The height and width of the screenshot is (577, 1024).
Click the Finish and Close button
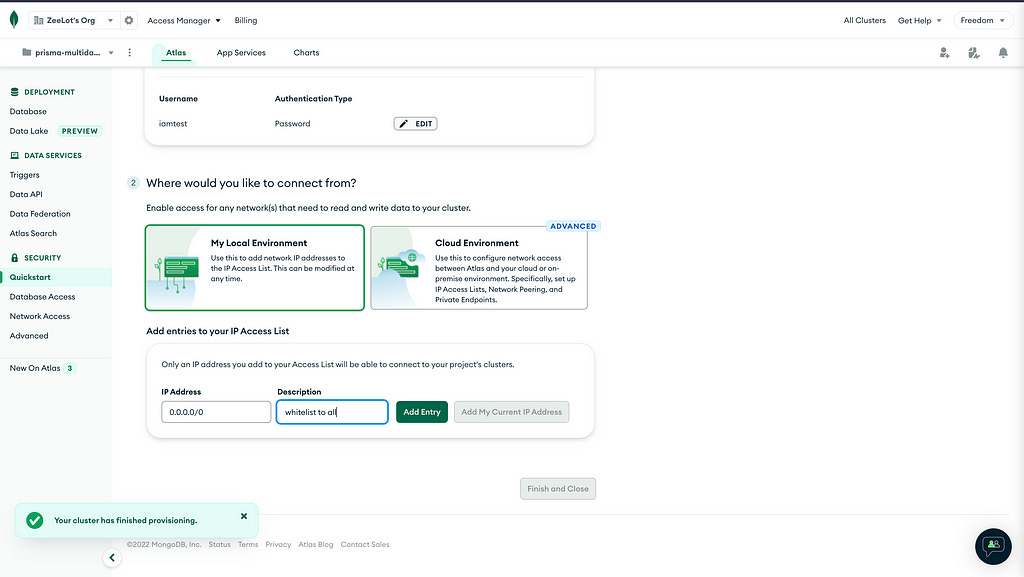coord(558,489)
